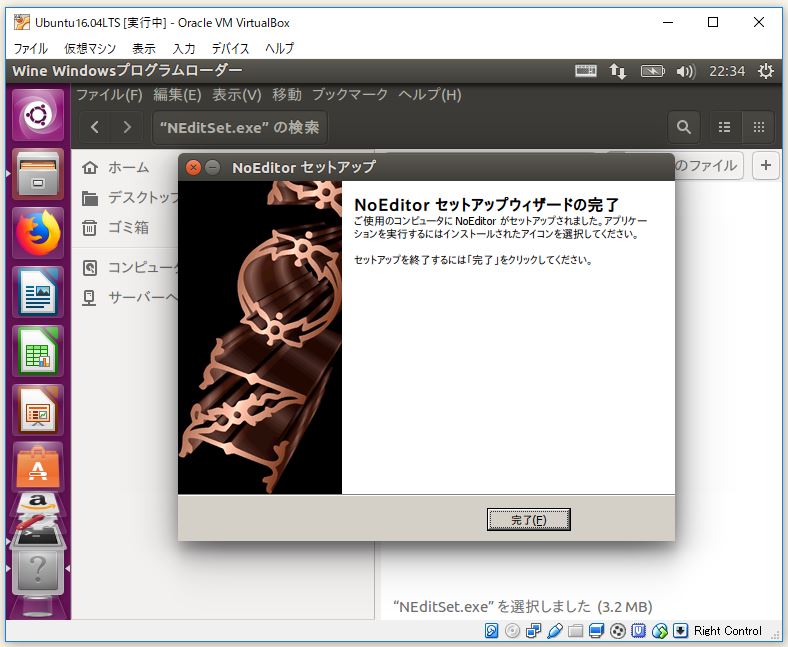Open sound volume indicator
The image size is (788, 647).
685,71
